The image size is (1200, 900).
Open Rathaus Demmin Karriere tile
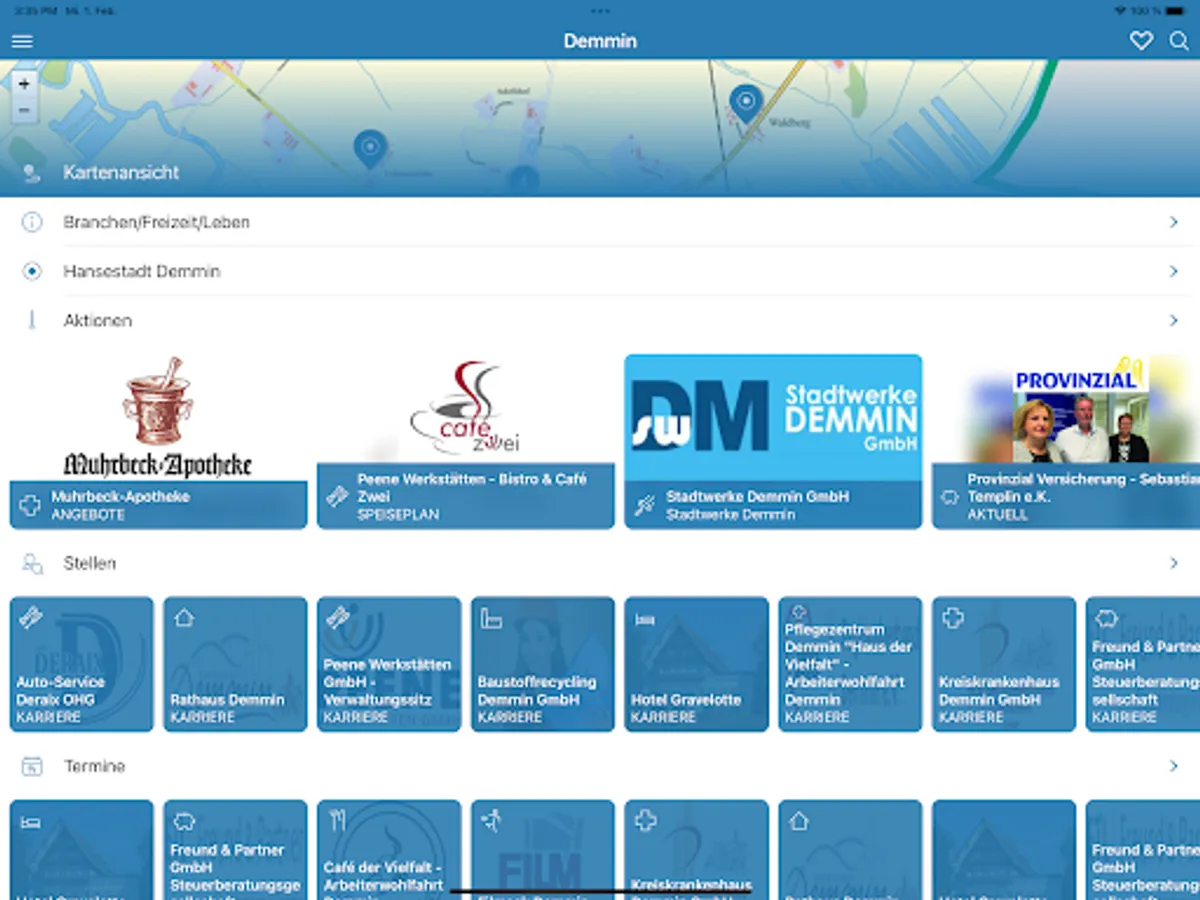click(235, 664)
